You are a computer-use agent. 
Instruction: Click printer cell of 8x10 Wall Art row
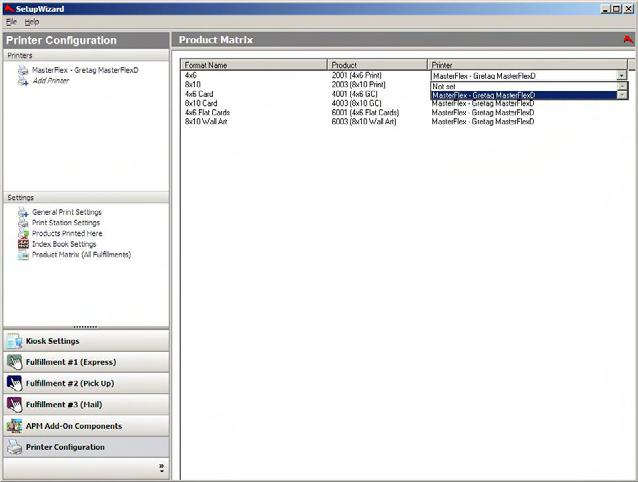(483, 122)
